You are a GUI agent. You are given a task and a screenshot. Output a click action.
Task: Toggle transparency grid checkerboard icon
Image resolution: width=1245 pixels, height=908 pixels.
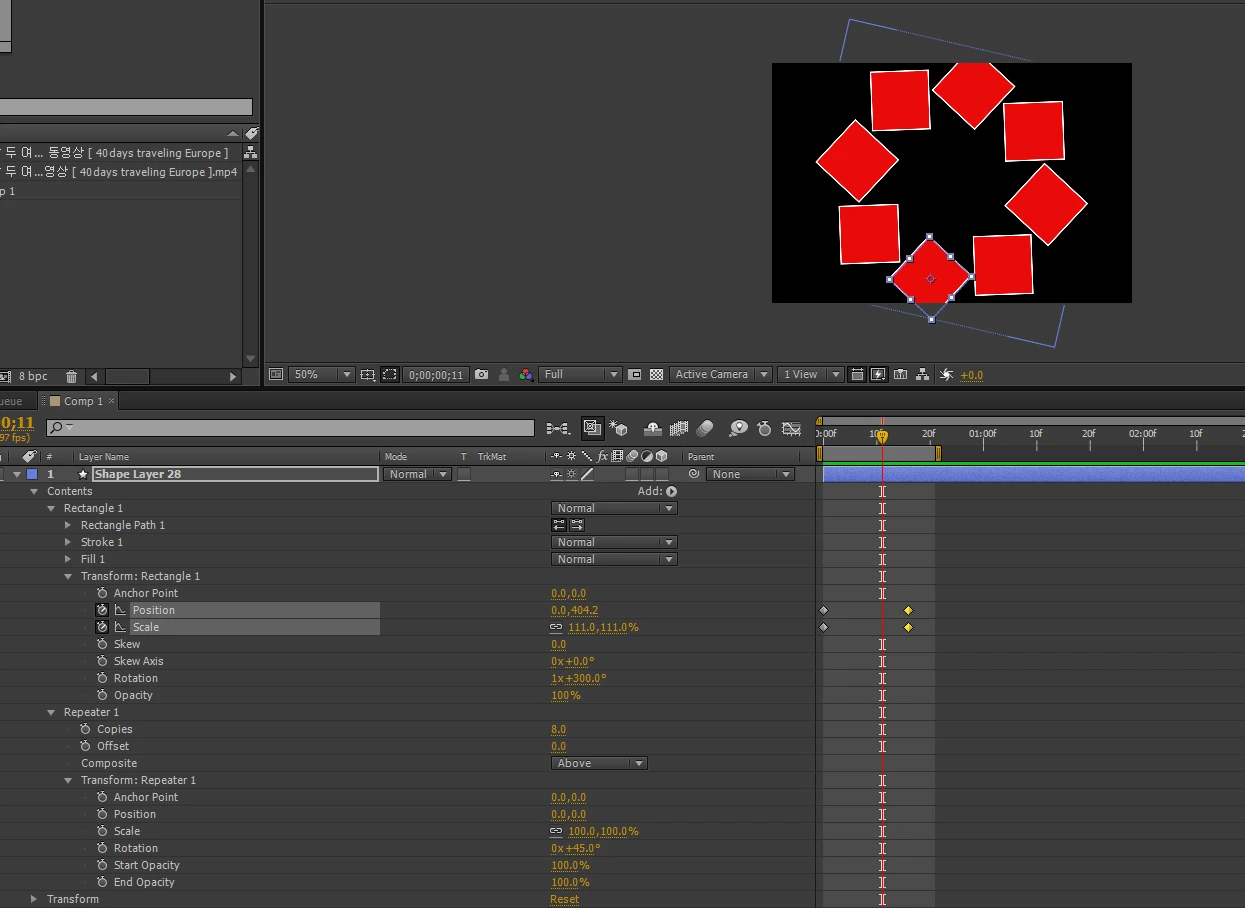click(656, 375)
